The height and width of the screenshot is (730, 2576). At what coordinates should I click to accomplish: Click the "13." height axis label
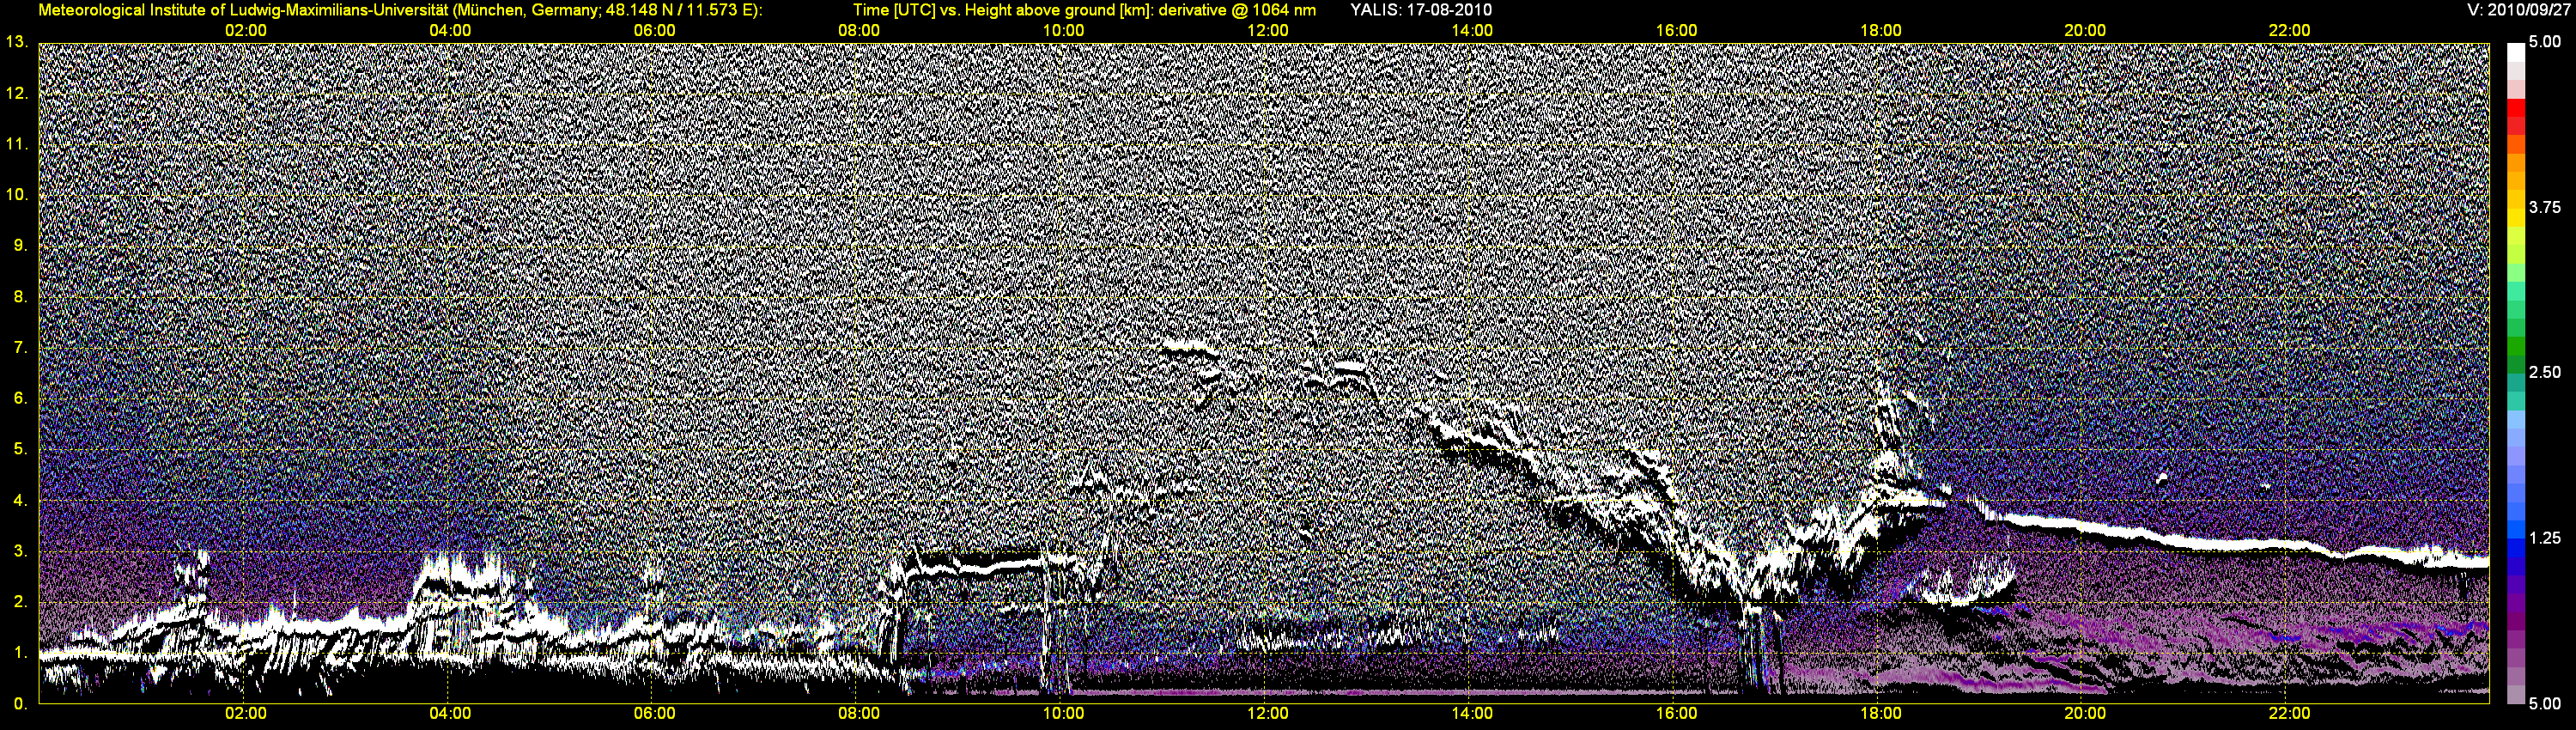pyautogui.click(x=17, y=42)
